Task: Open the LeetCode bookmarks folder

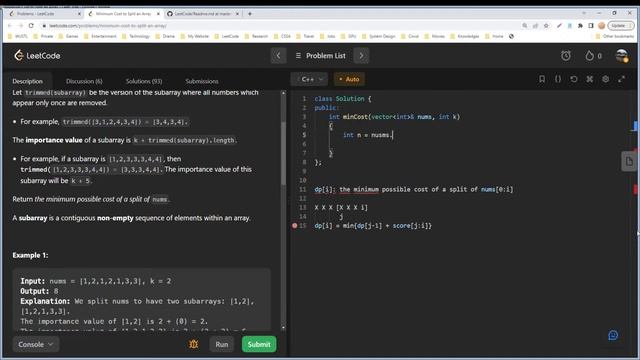Action: [x=227, y=36]
